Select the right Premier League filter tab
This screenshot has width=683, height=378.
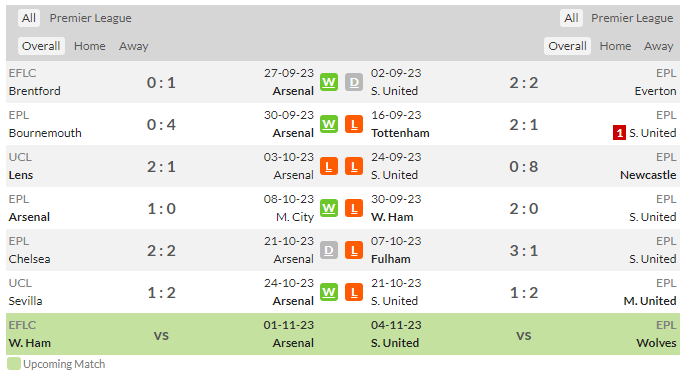(x=632, y=18)
